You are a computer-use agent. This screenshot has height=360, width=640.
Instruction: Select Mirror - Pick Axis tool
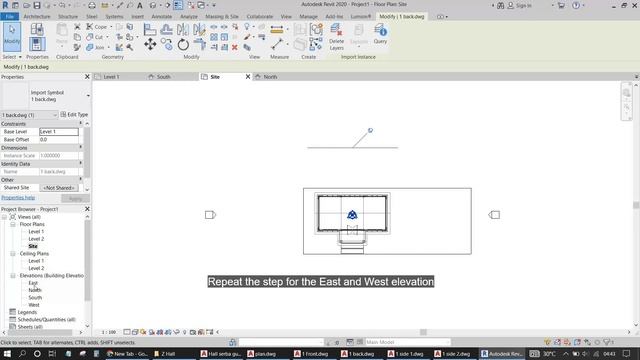[183, 29]
